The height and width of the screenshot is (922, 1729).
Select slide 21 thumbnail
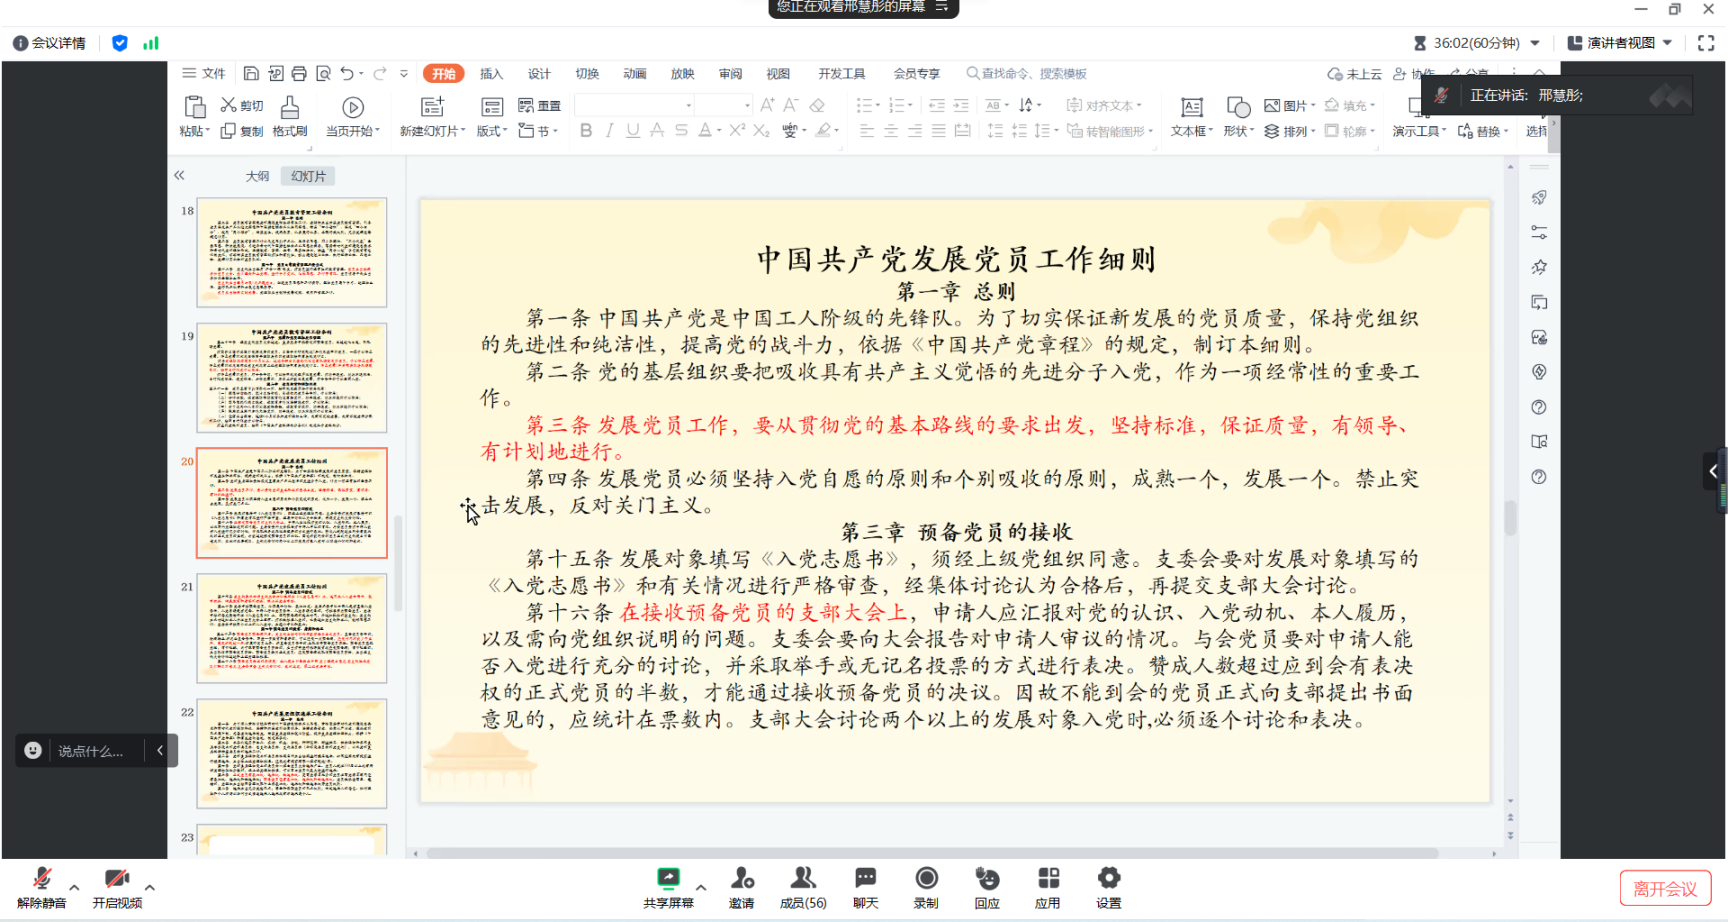[x=291, y=628]
